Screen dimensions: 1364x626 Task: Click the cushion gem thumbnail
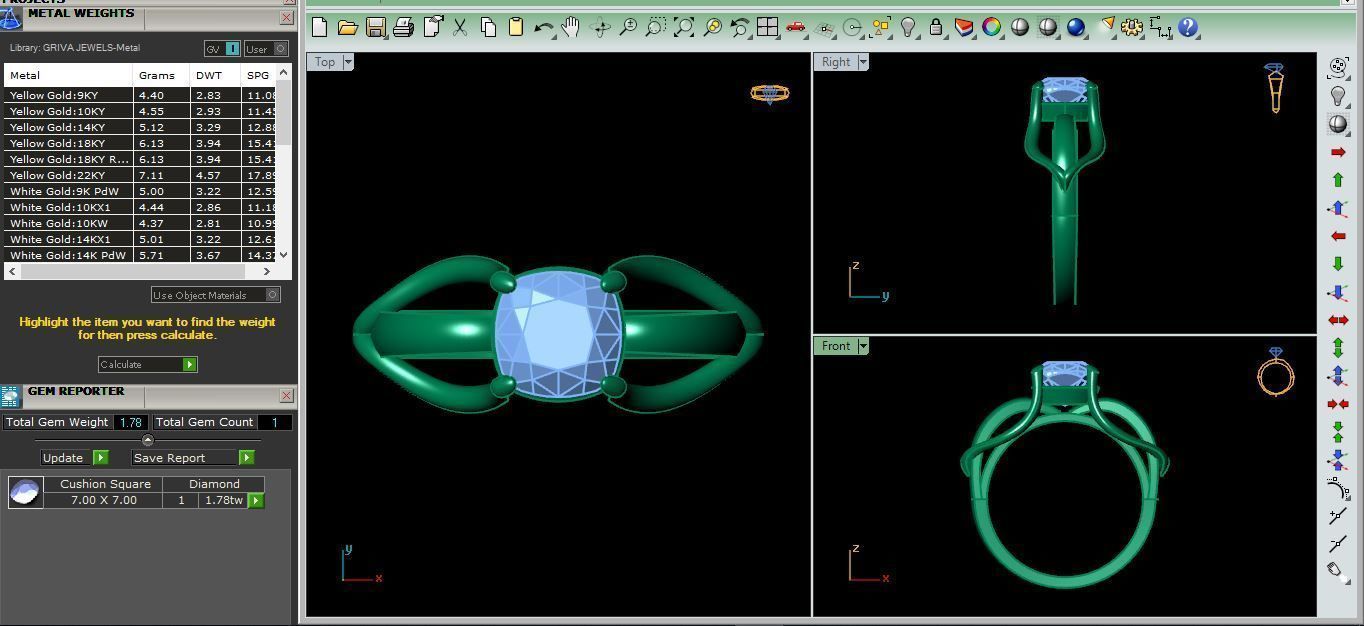tap(25, 492)
